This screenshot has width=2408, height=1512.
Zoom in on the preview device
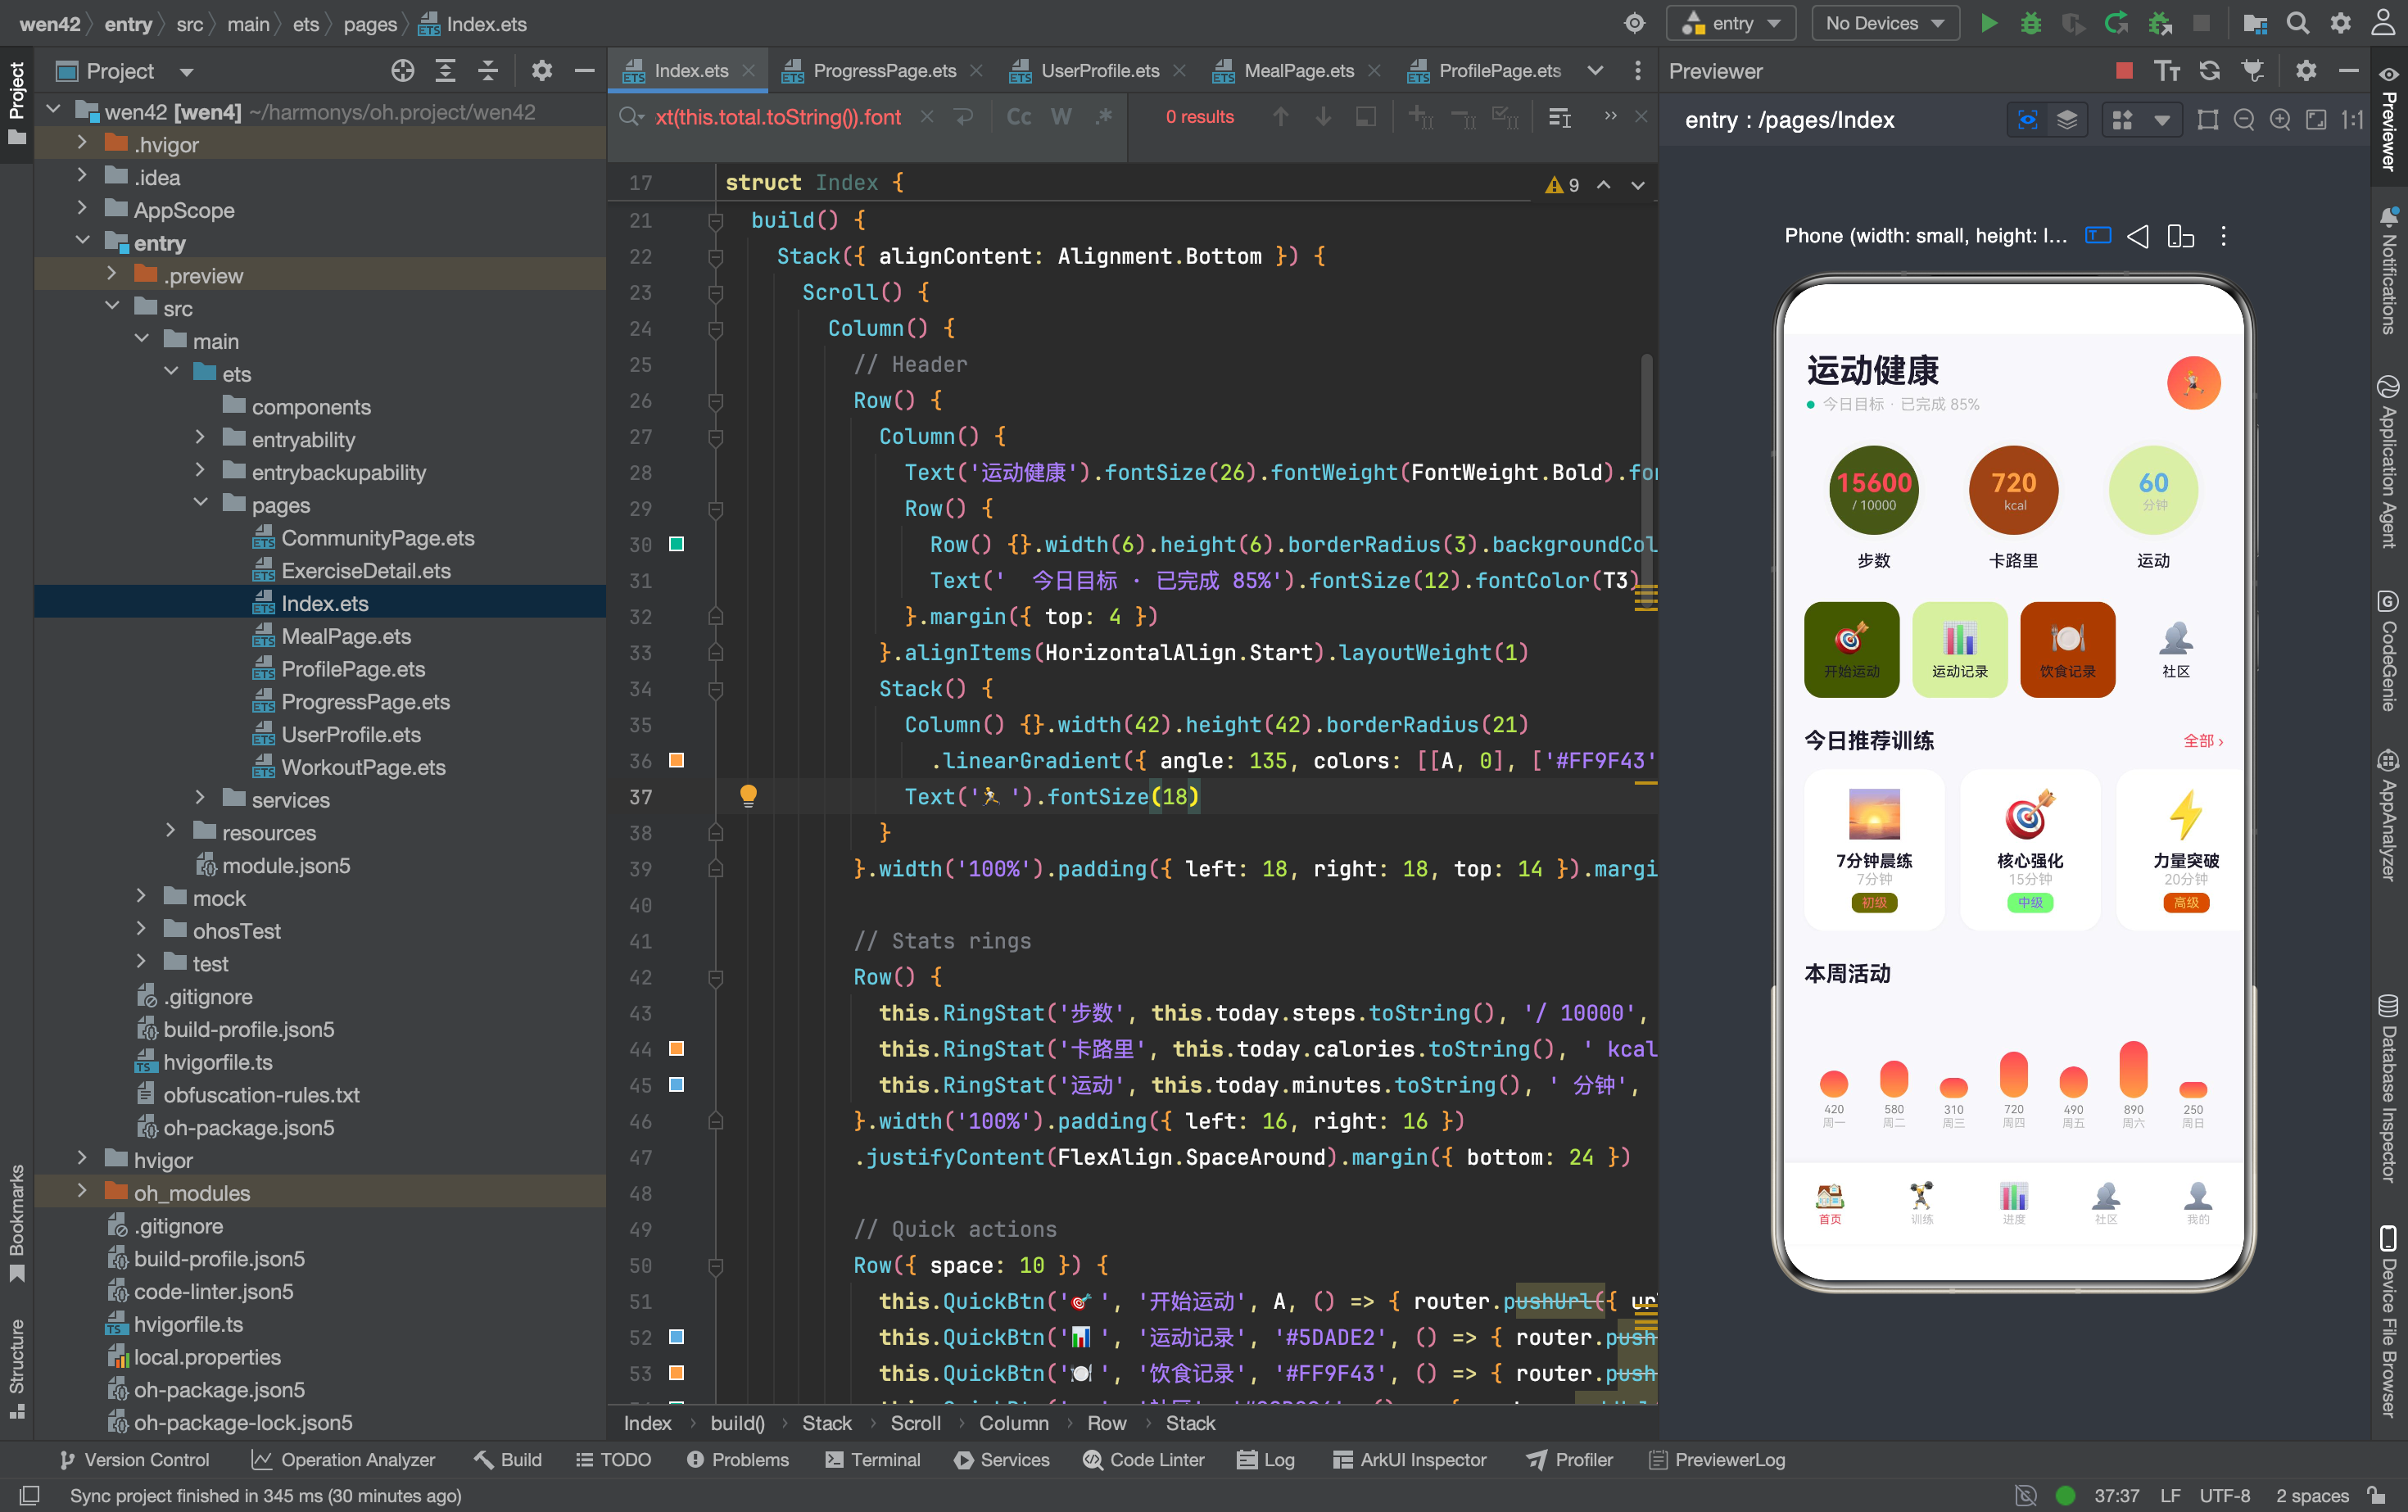pos(2280,120)
